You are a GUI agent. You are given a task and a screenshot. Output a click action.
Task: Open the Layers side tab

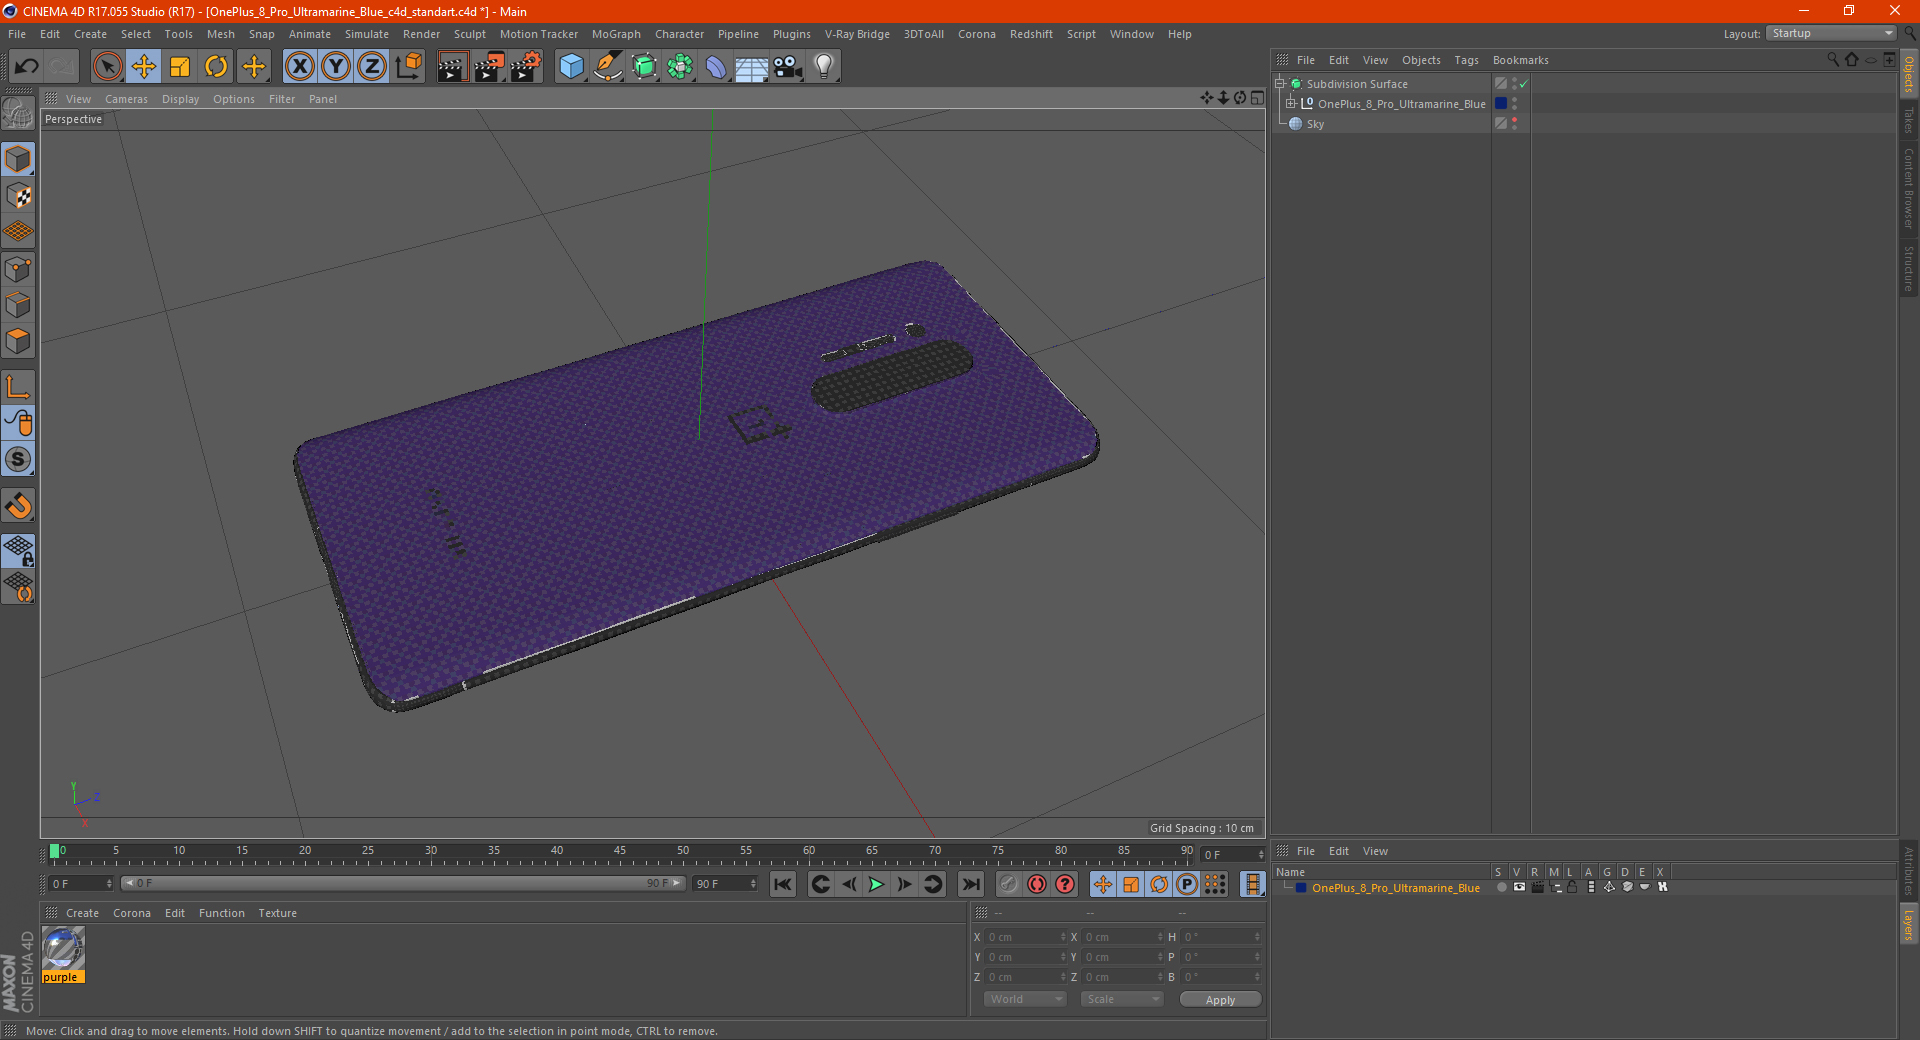1909,924
